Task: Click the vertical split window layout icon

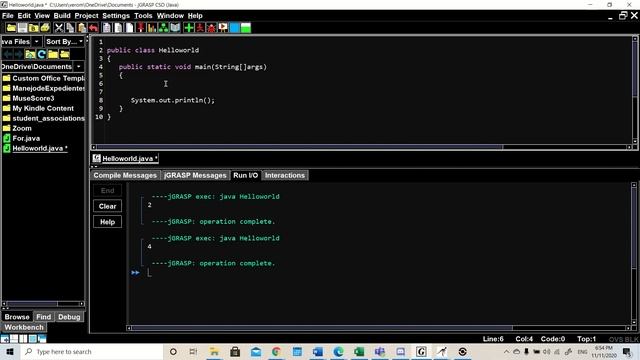Action: 23,339
